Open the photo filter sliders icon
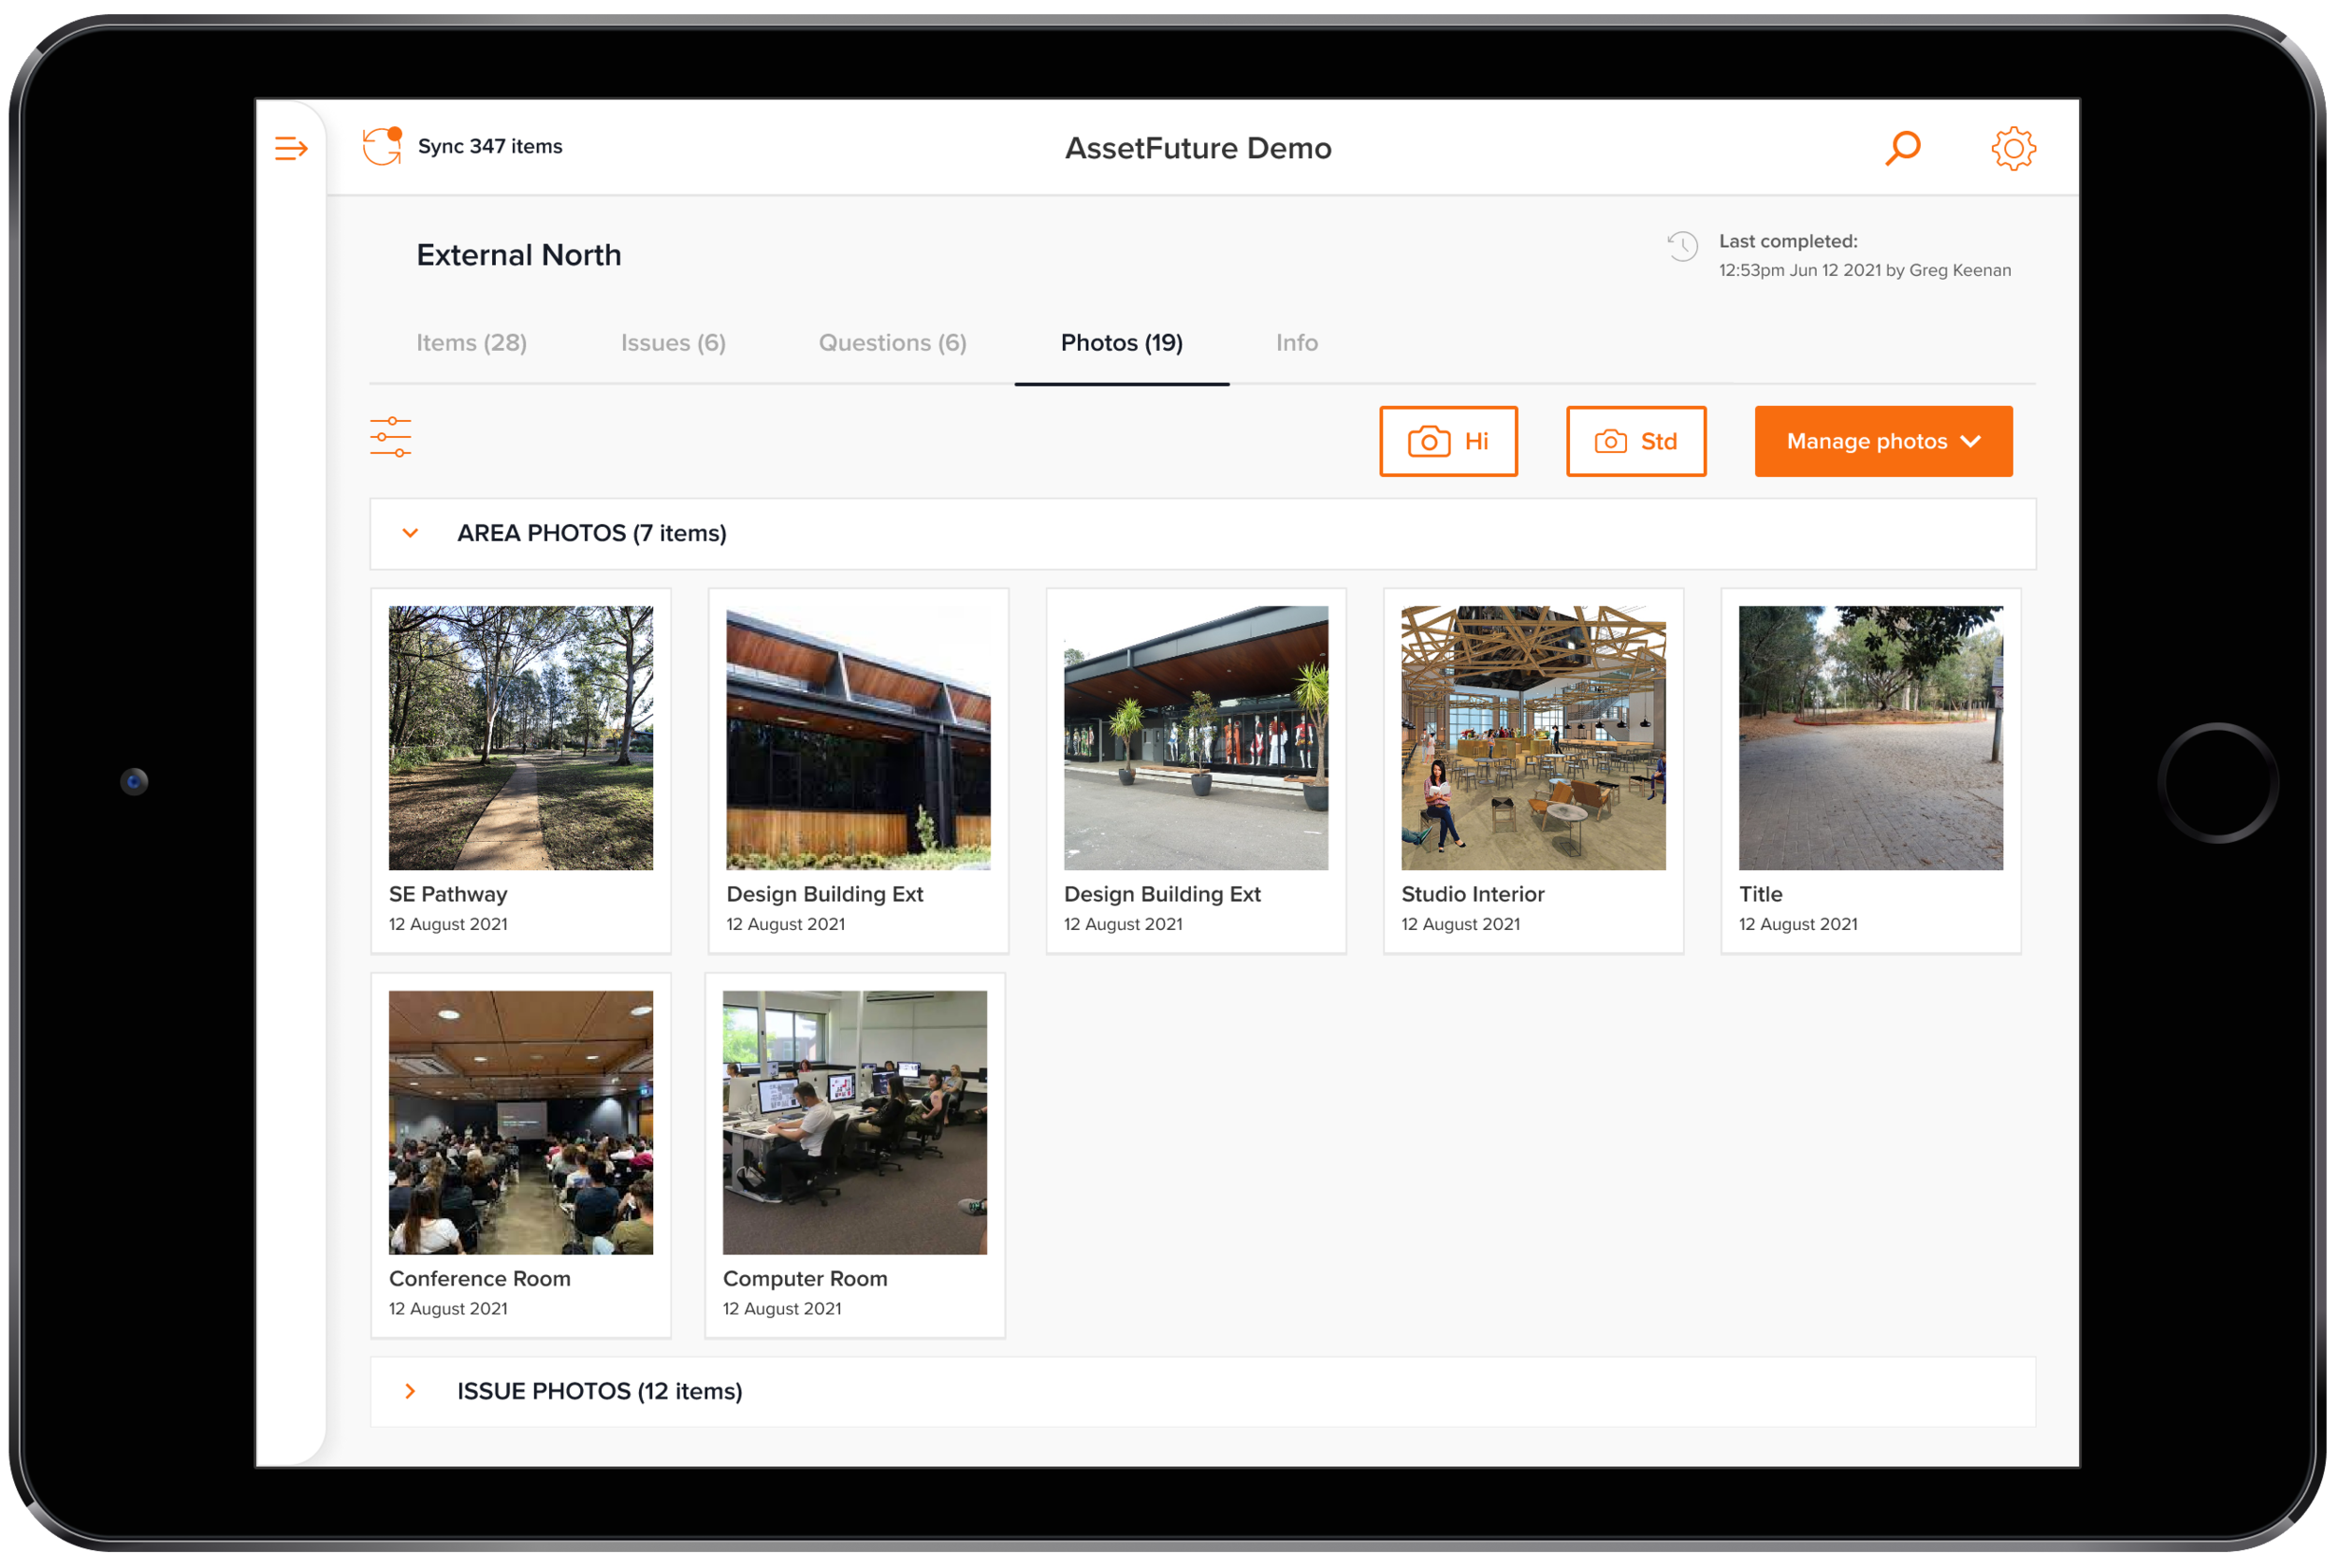2339x1568 pixels. (390, 437)
